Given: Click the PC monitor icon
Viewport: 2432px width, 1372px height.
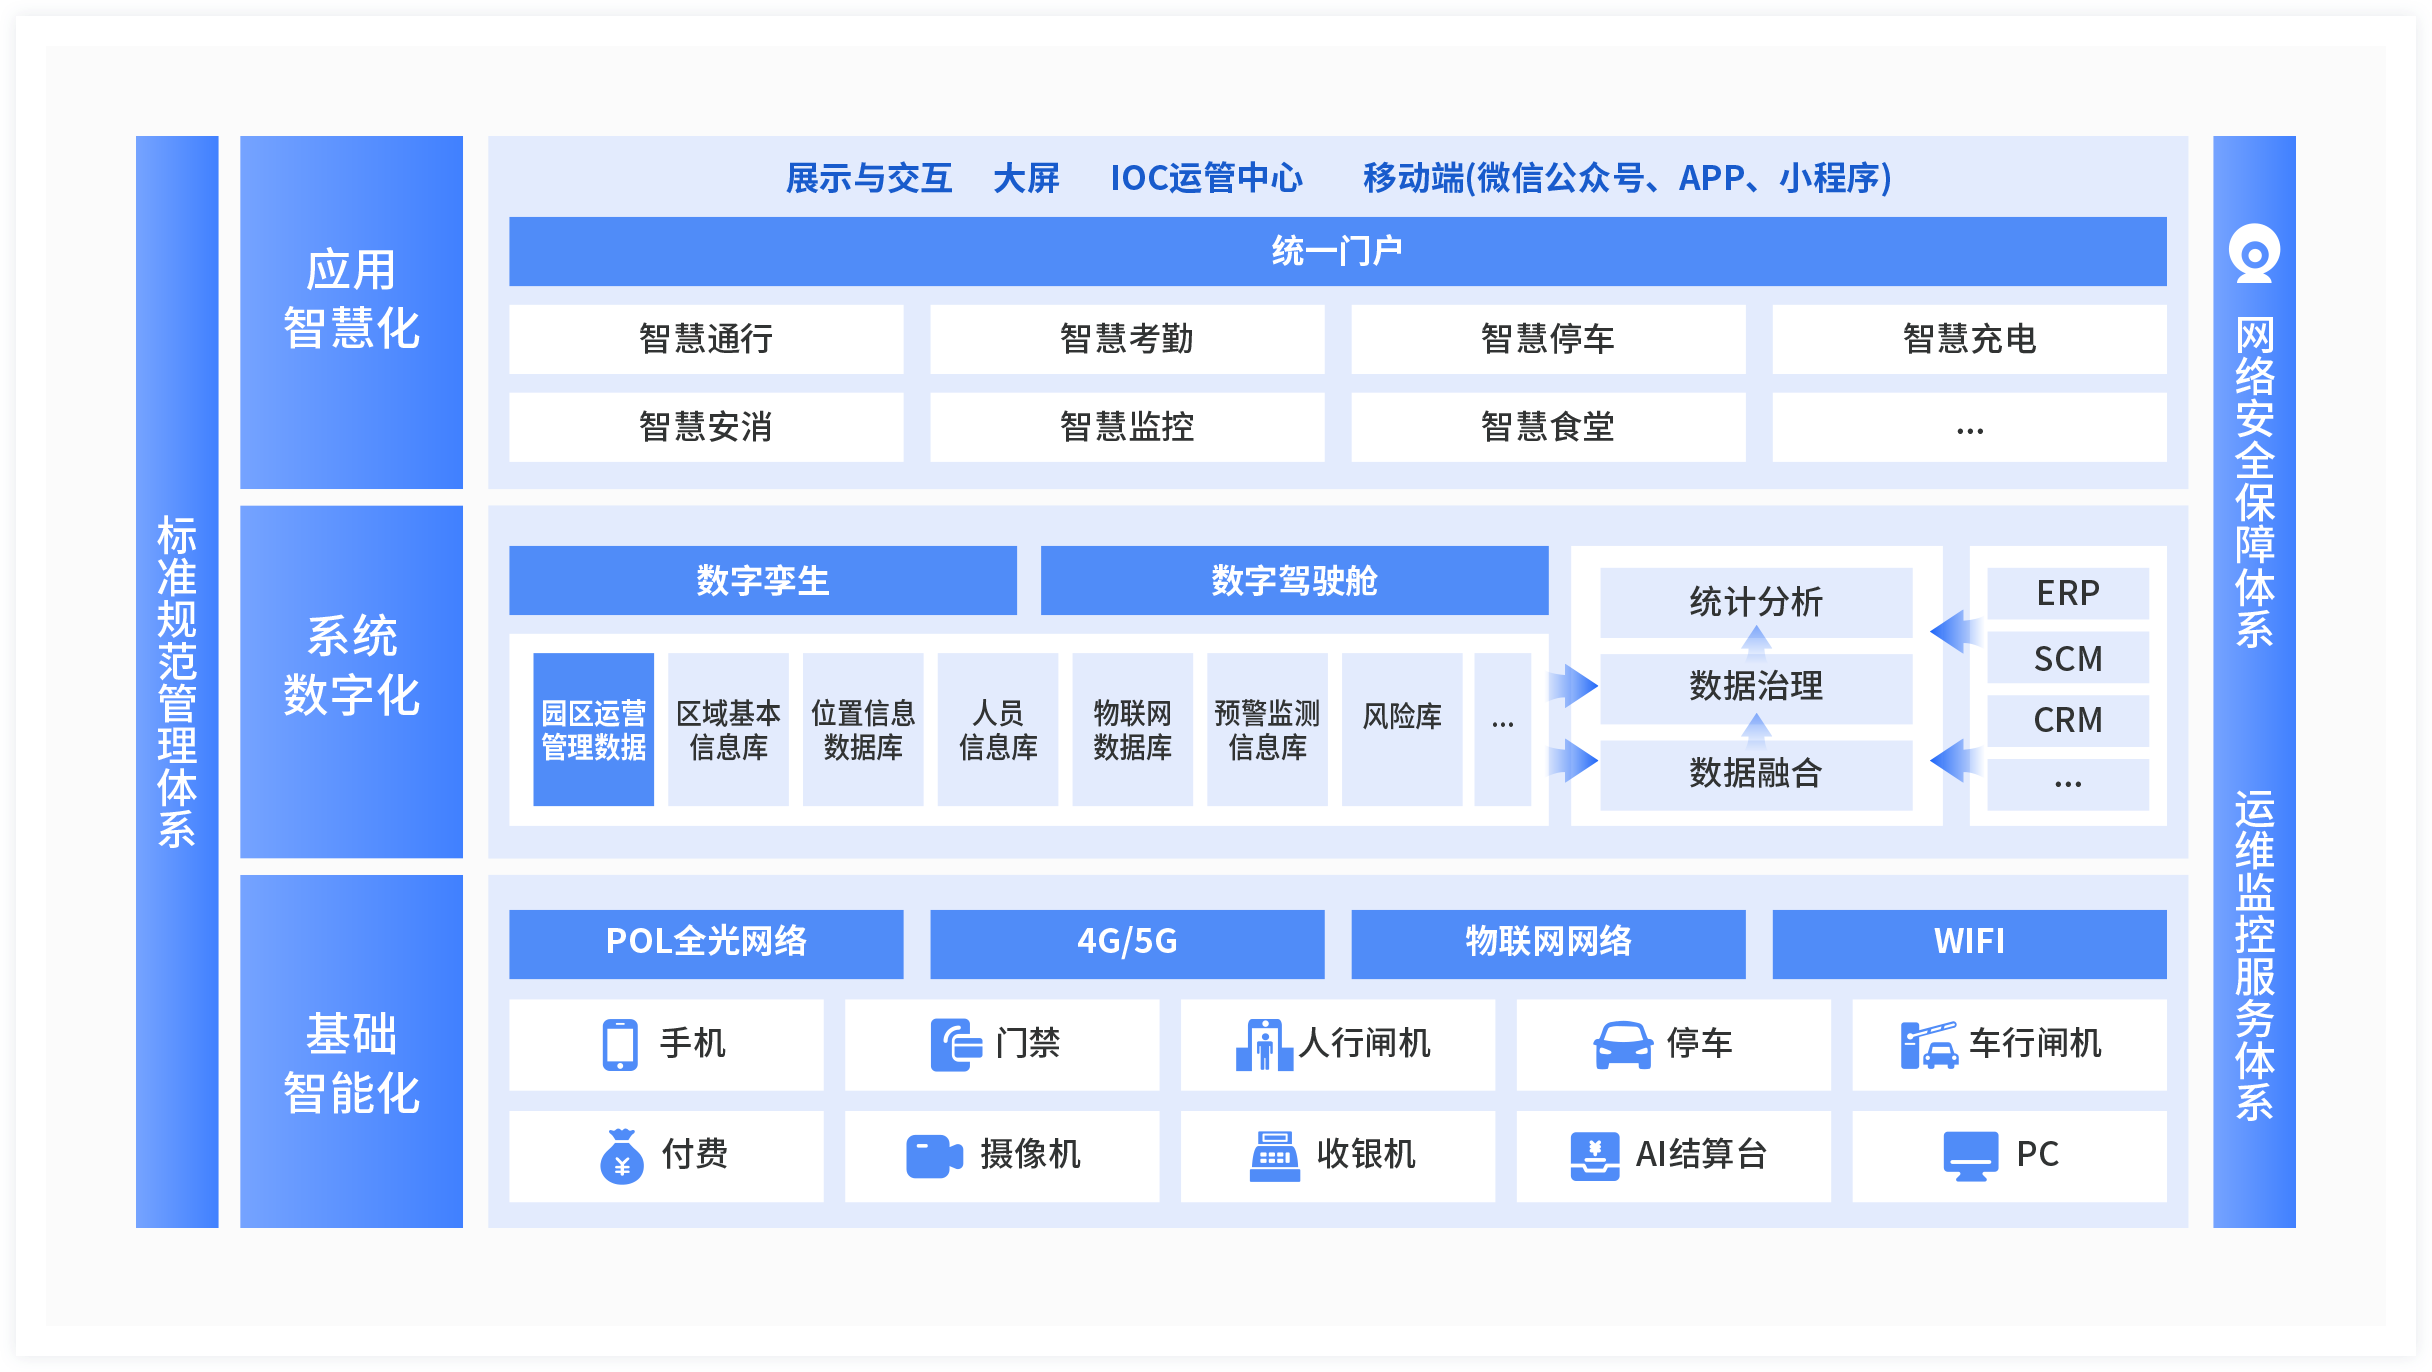Looking at the screenshot, I should click(1970, 1155).
